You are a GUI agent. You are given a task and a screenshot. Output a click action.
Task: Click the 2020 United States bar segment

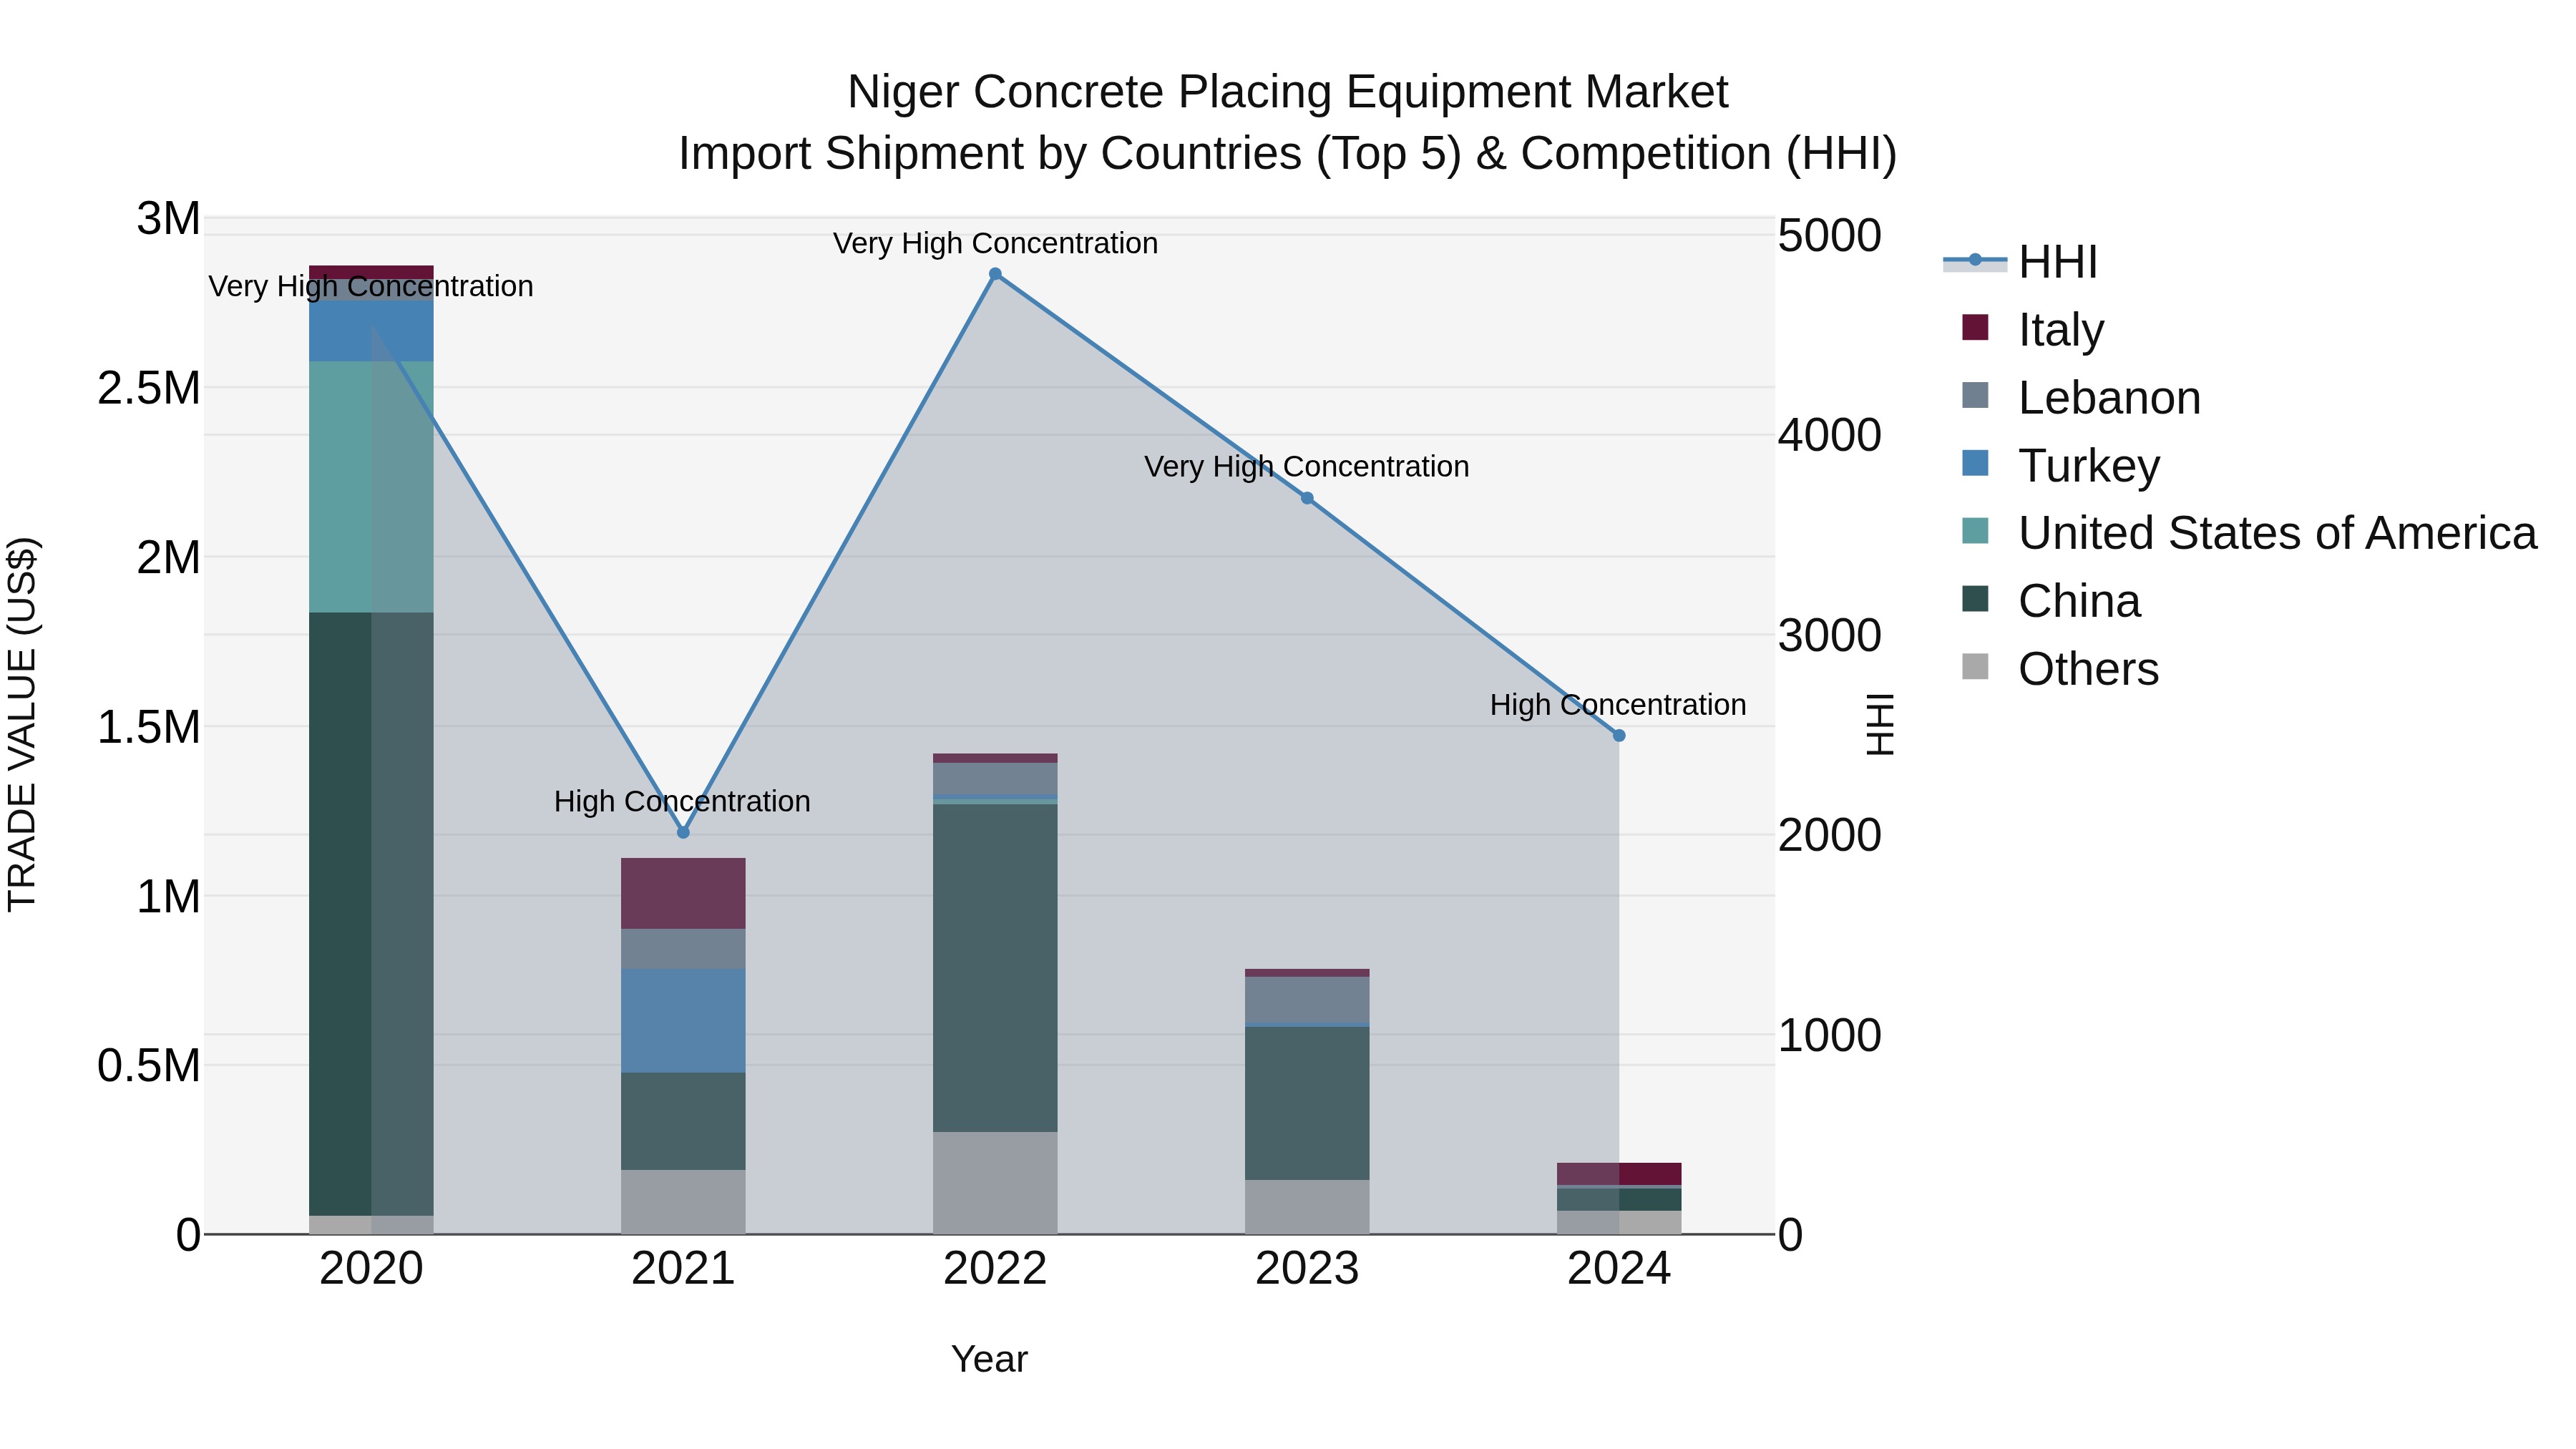click(x=371, y=487)
